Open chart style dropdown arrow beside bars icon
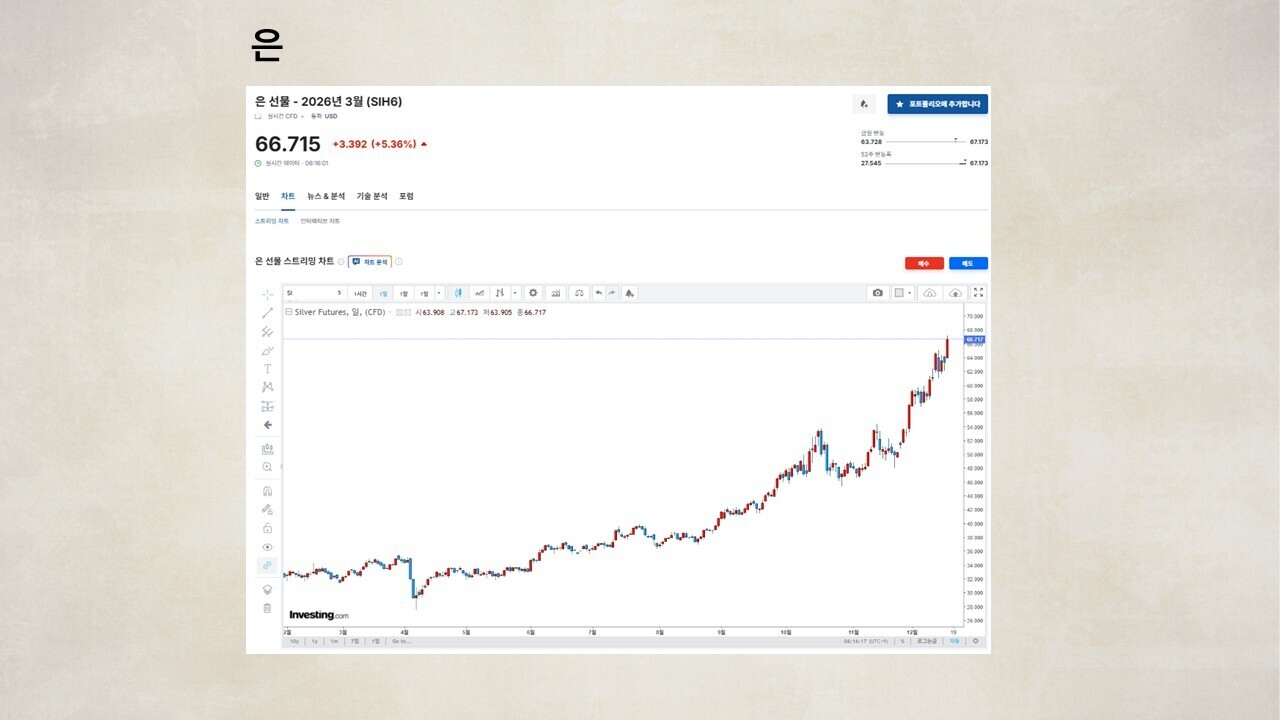Screen dimensions: 1280x720 click(x=515, y=293)
